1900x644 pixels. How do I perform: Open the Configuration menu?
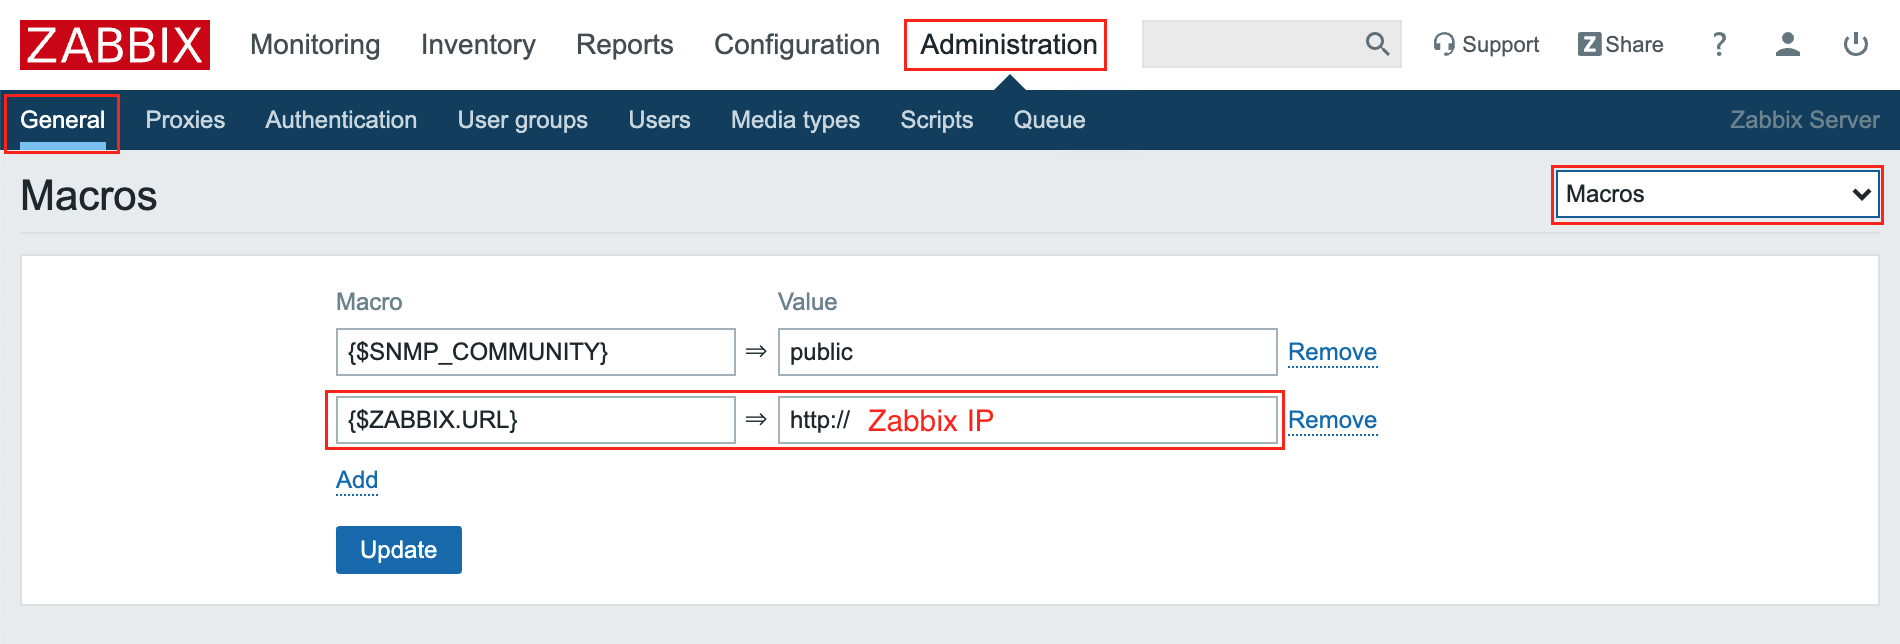point(796,45)
